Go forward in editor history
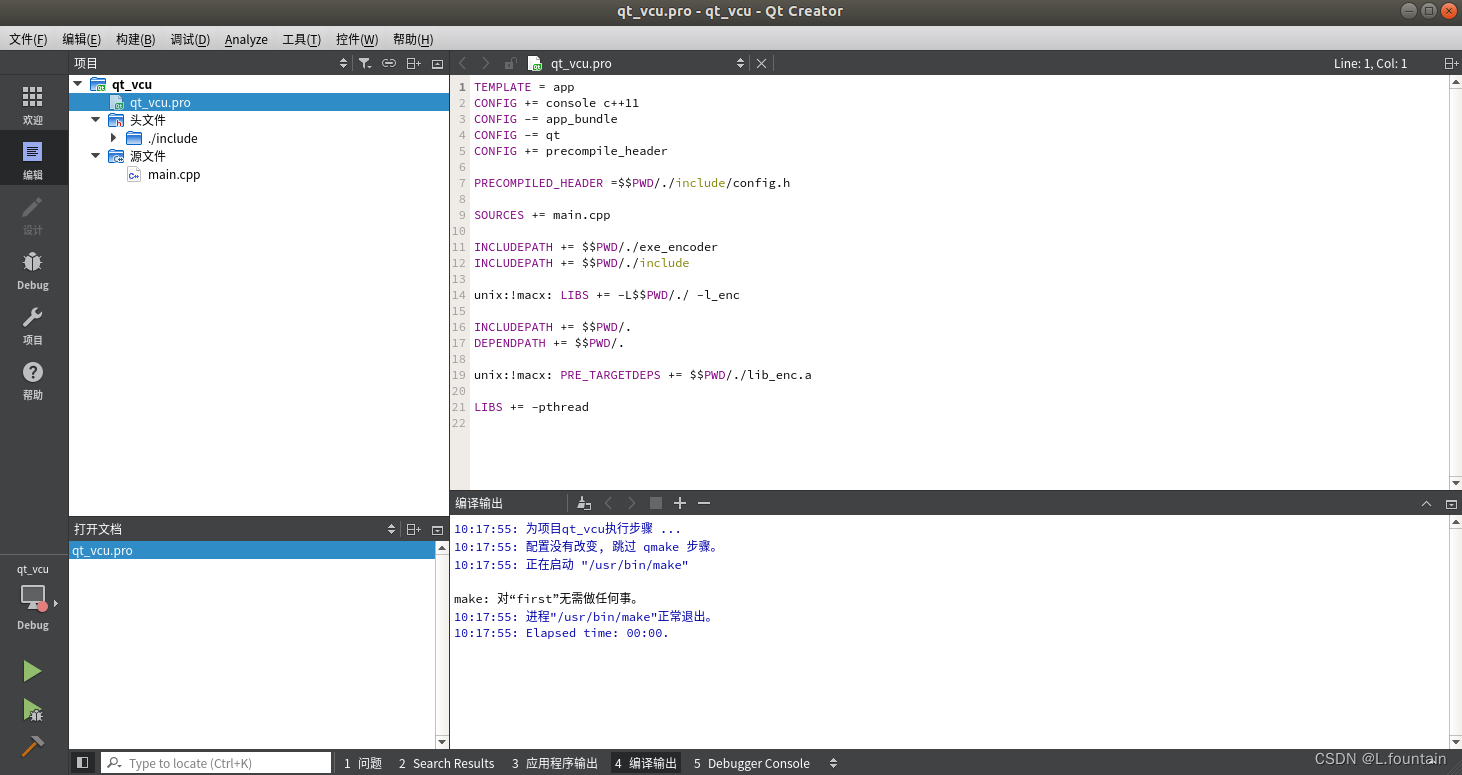This screenshot has width=1462, height=775. (486, 63)
